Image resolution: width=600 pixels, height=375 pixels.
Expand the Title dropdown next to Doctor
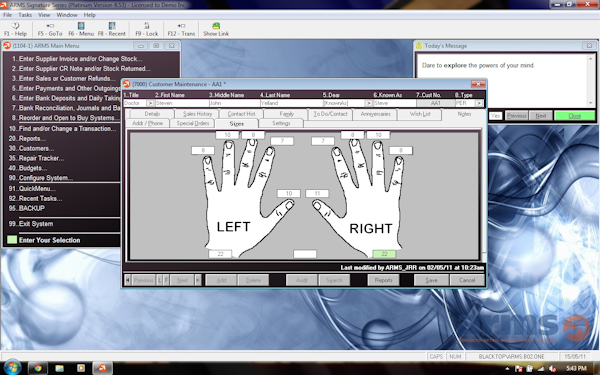click(150, 103)
